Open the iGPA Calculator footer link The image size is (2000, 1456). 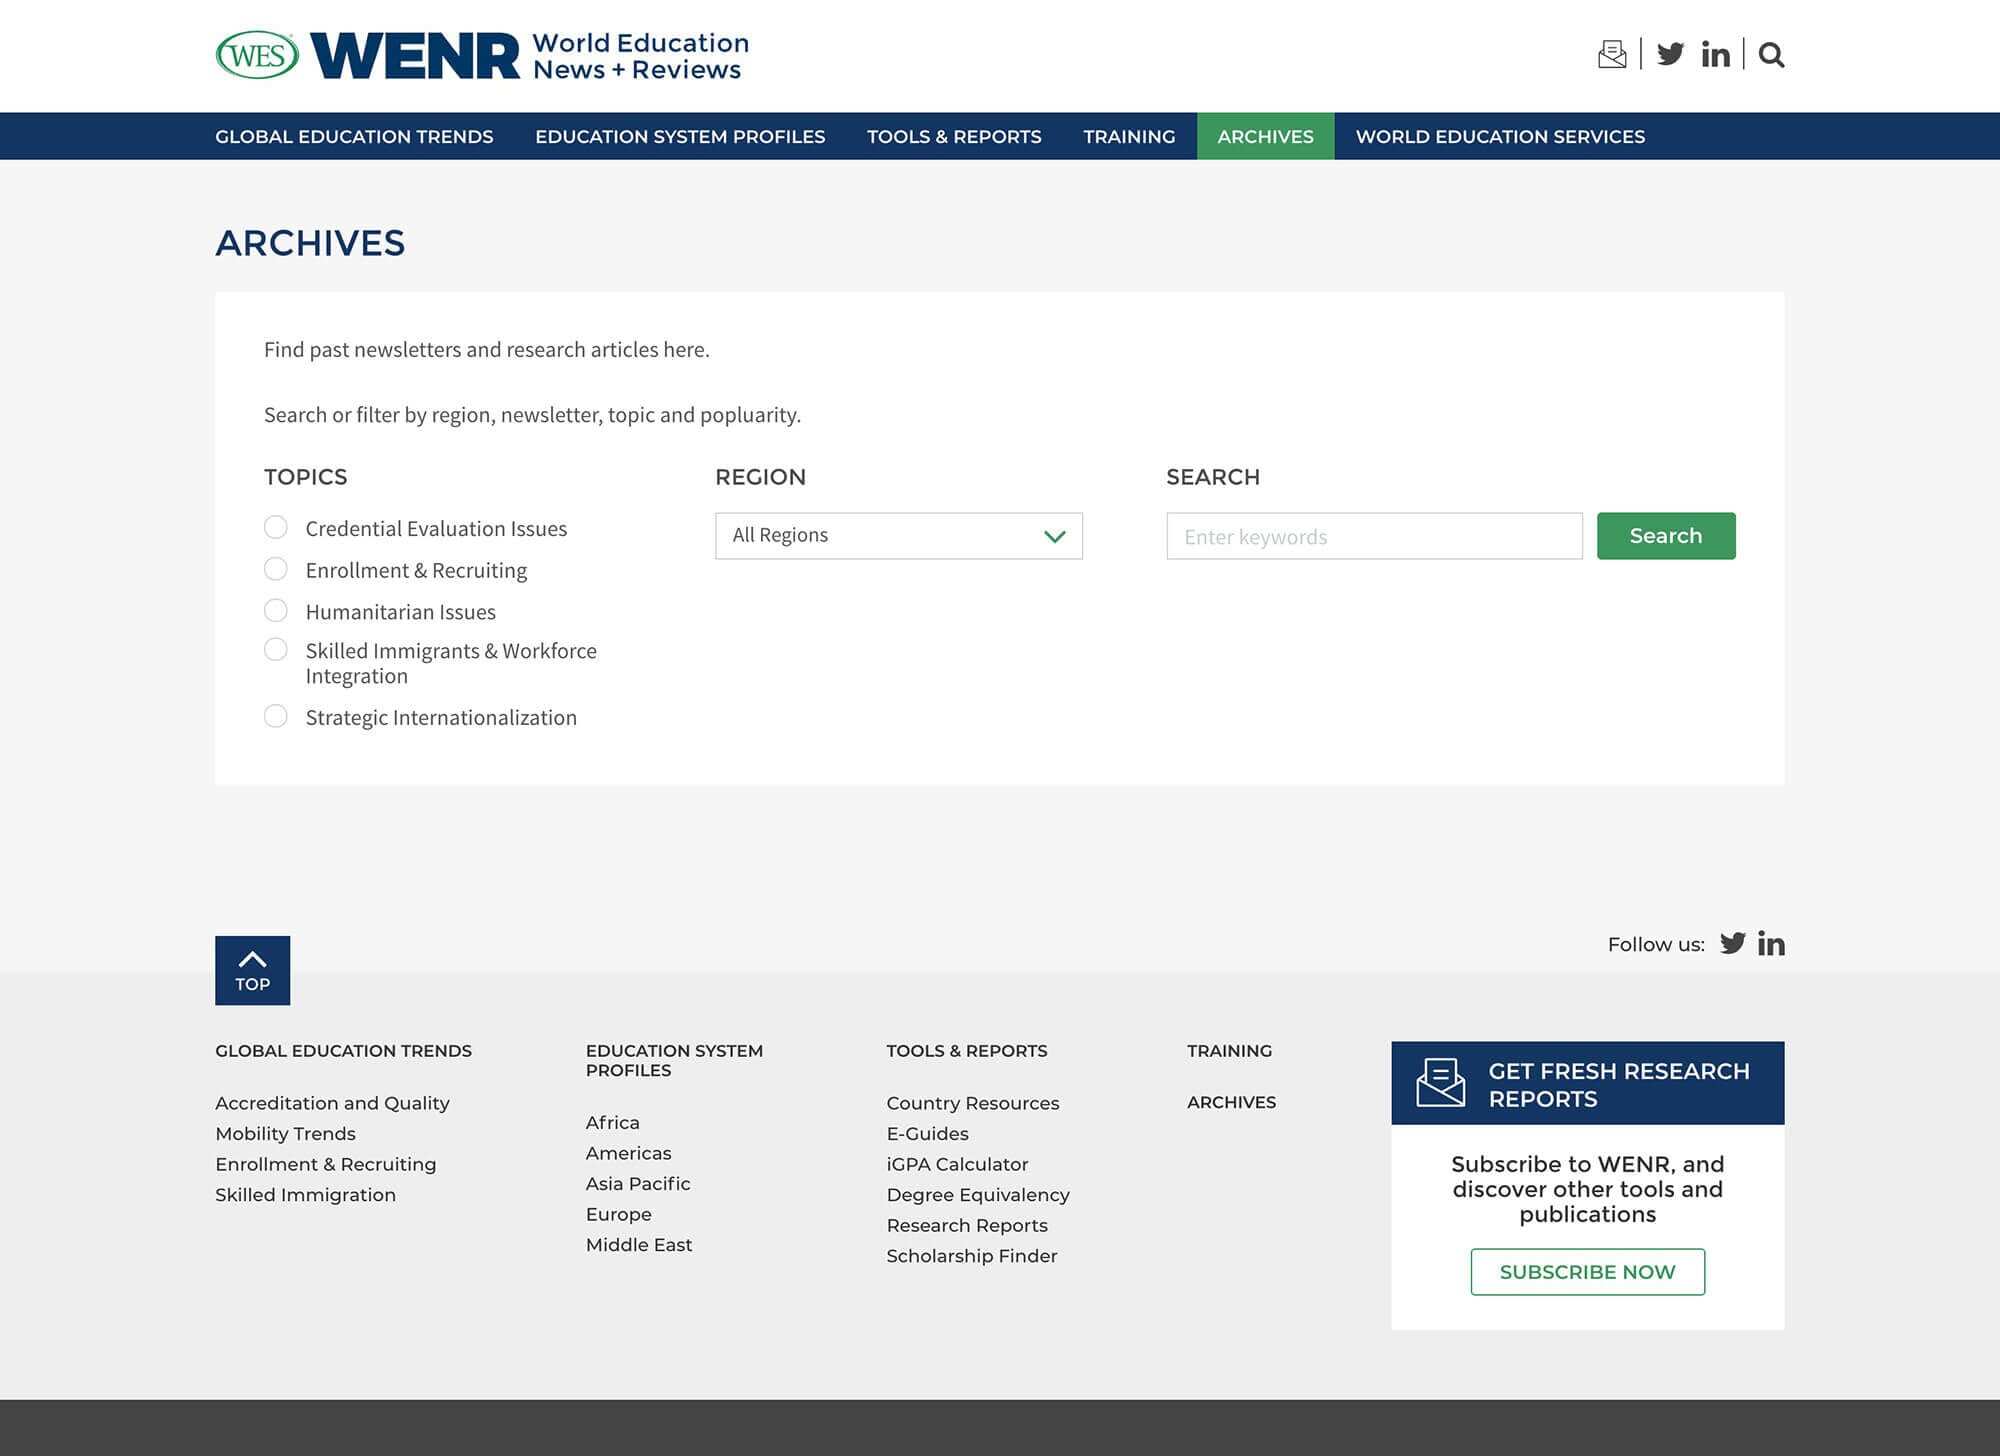point(957,1164)
